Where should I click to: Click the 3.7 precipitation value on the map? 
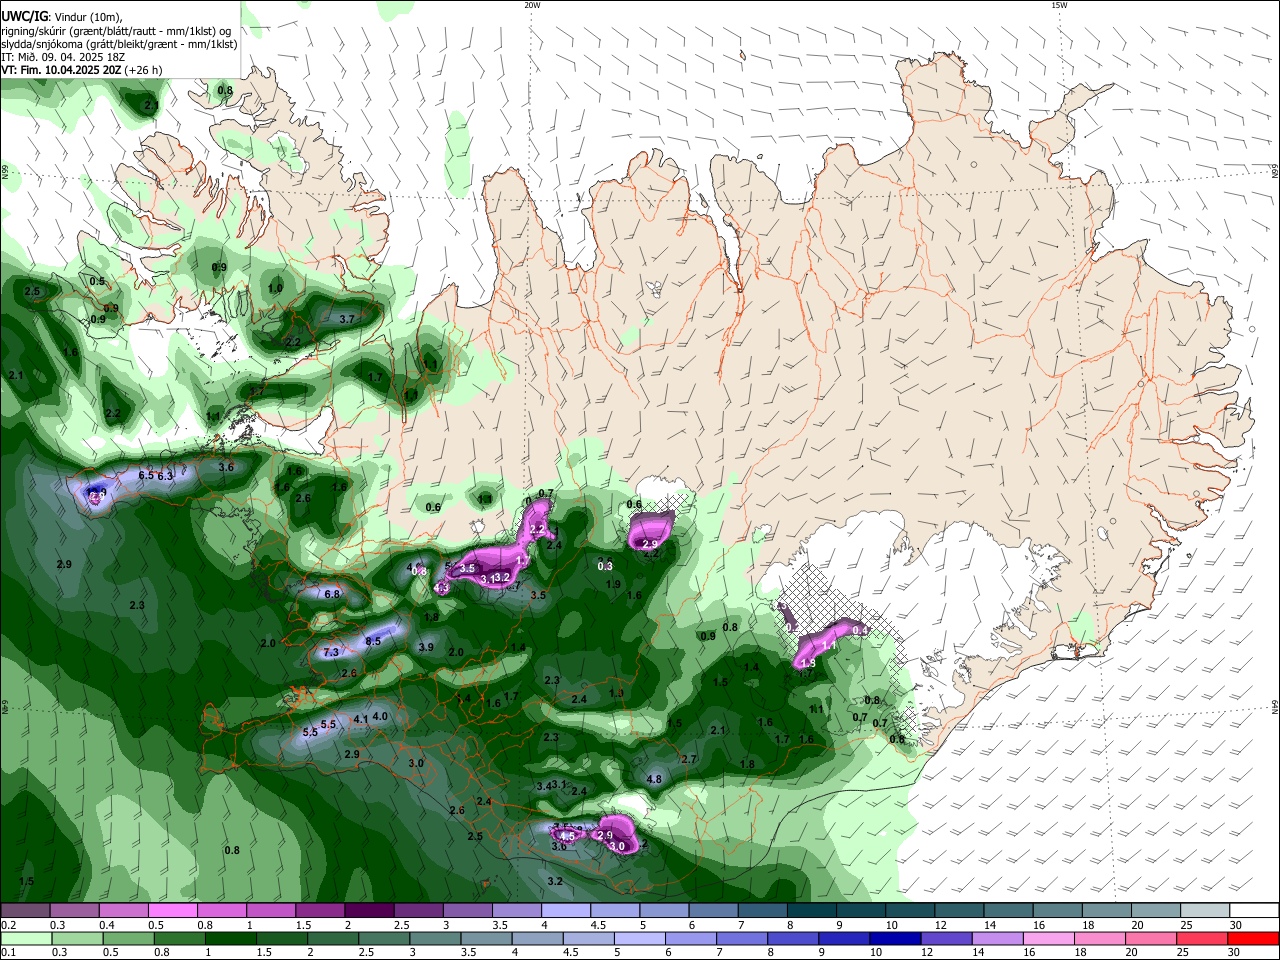pyautogui.click(x=347, y=319)
